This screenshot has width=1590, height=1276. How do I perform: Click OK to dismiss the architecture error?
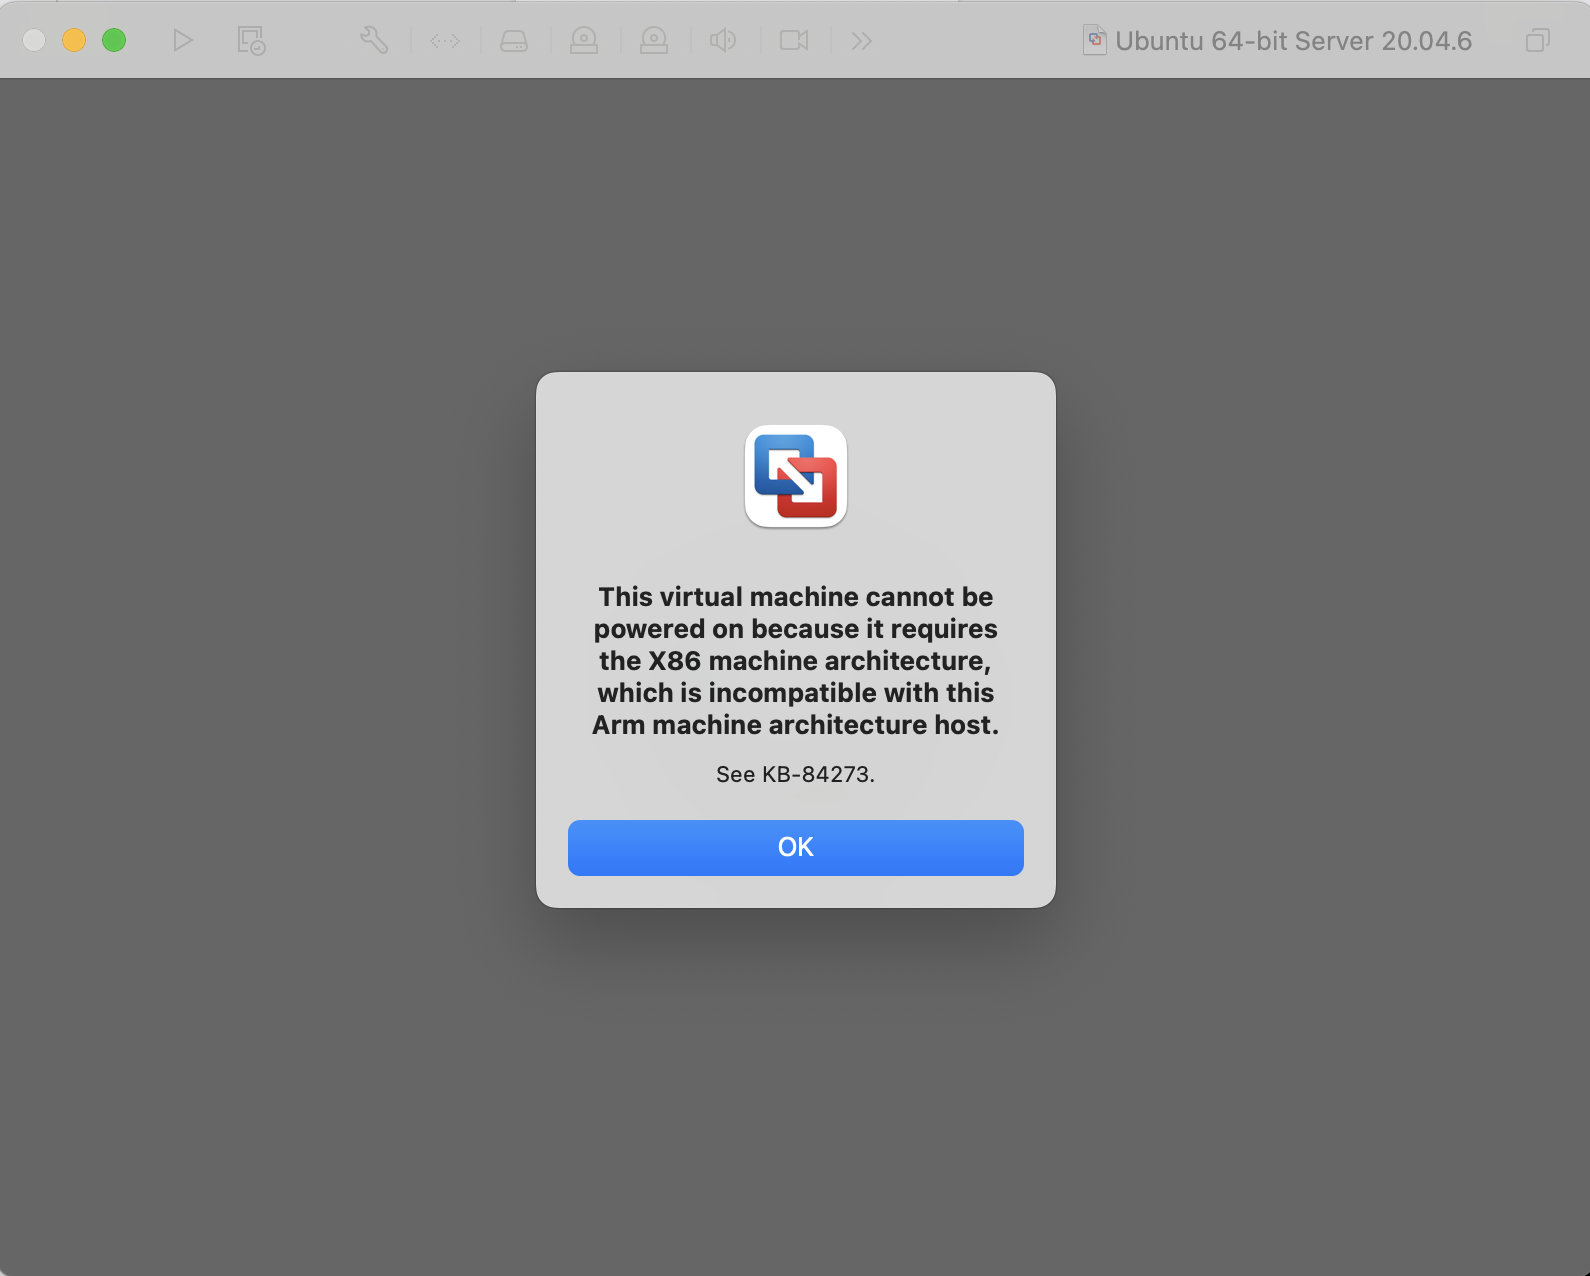(x=795, y=847)
